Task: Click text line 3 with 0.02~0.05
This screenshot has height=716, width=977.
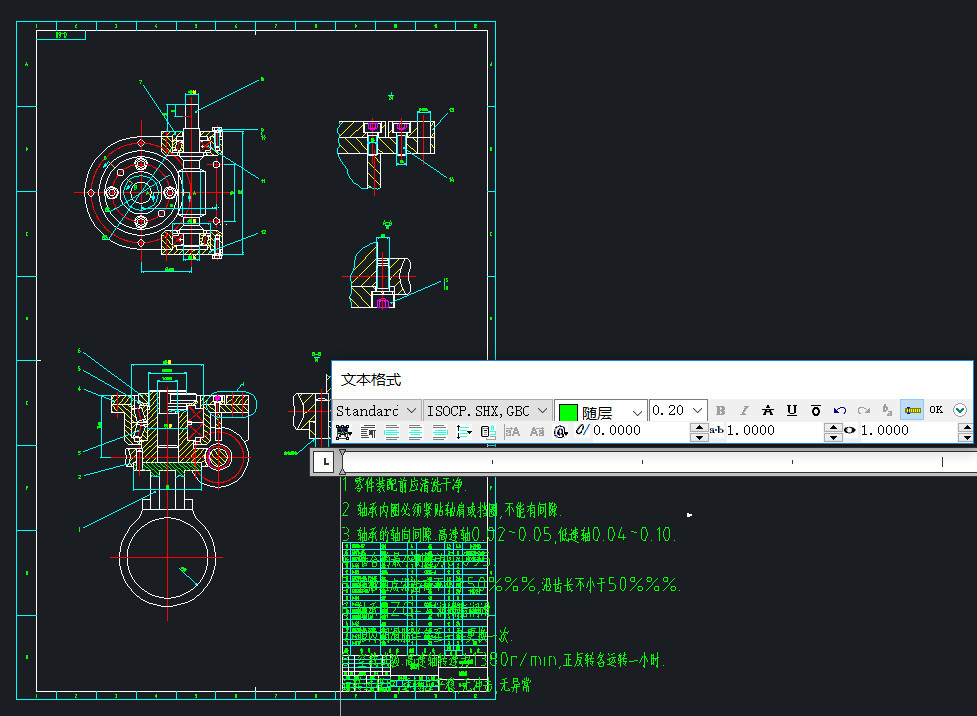Action: [508, 534]
